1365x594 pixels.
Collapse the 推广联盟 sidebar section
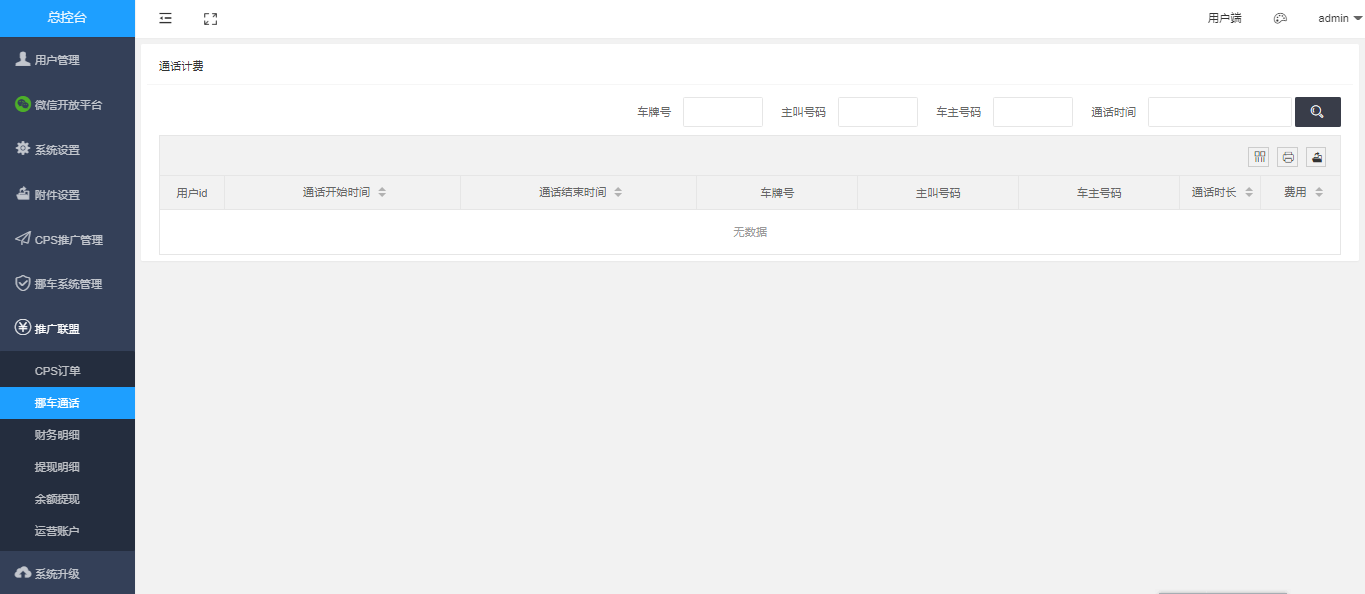(x=67, y=329)
